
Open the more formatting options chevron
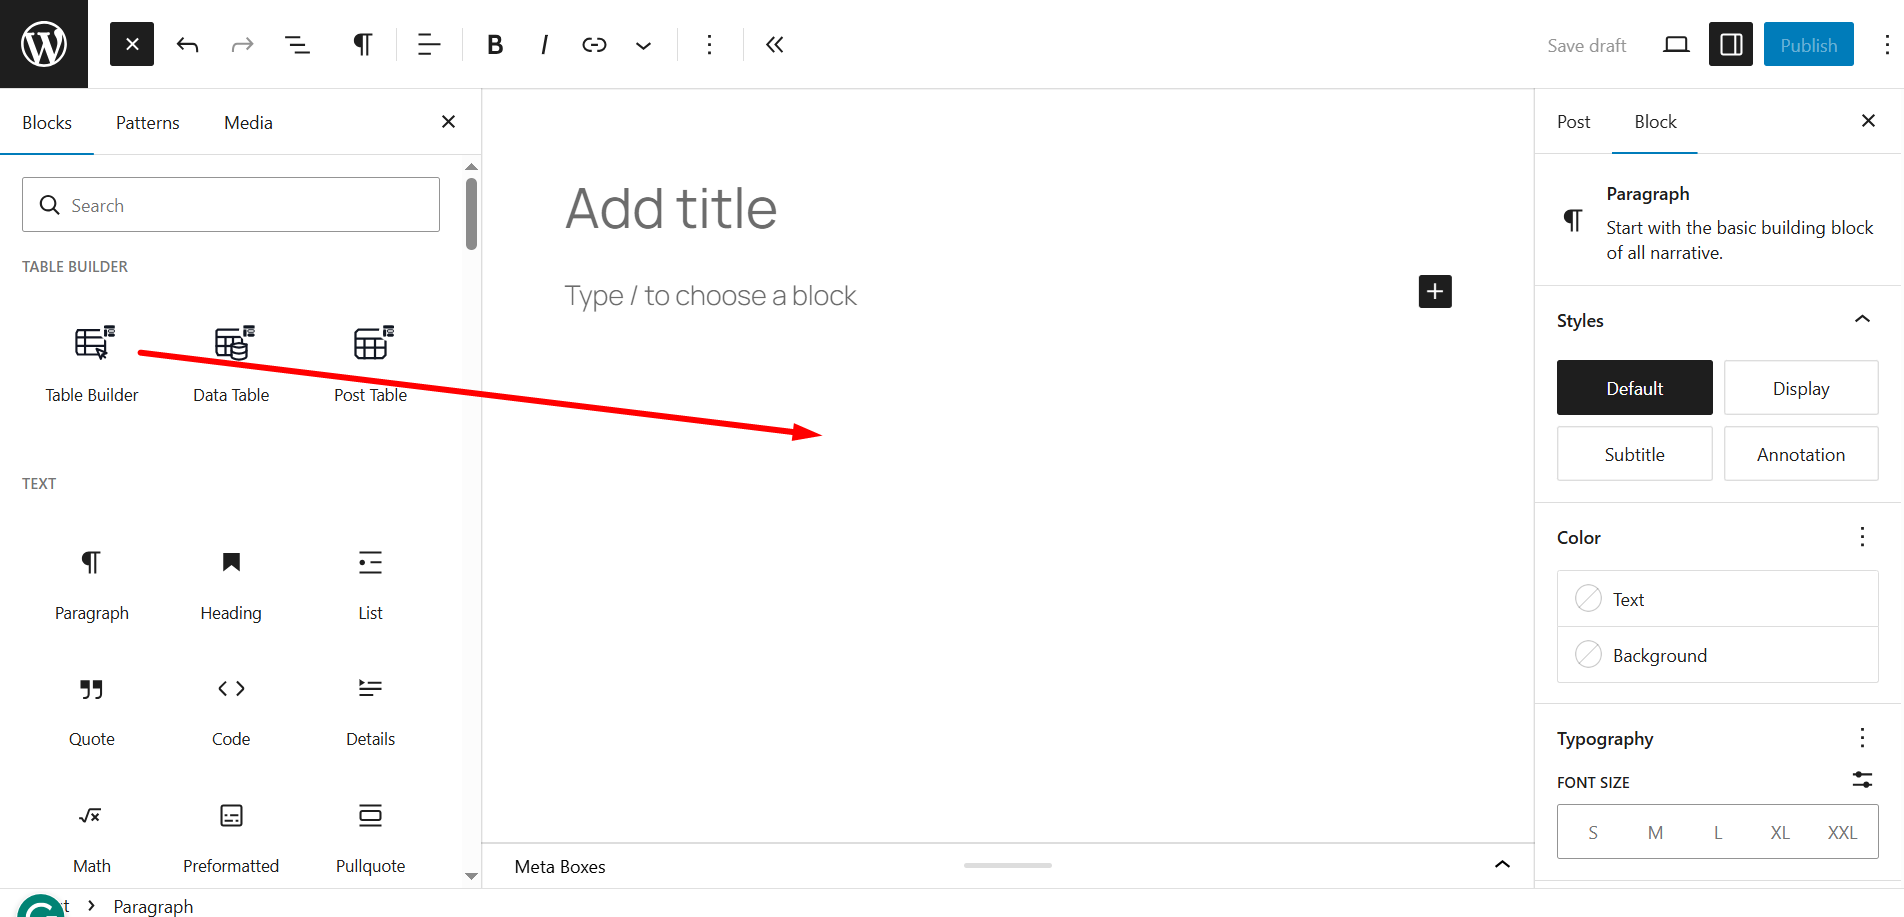(x=643, y=45)
